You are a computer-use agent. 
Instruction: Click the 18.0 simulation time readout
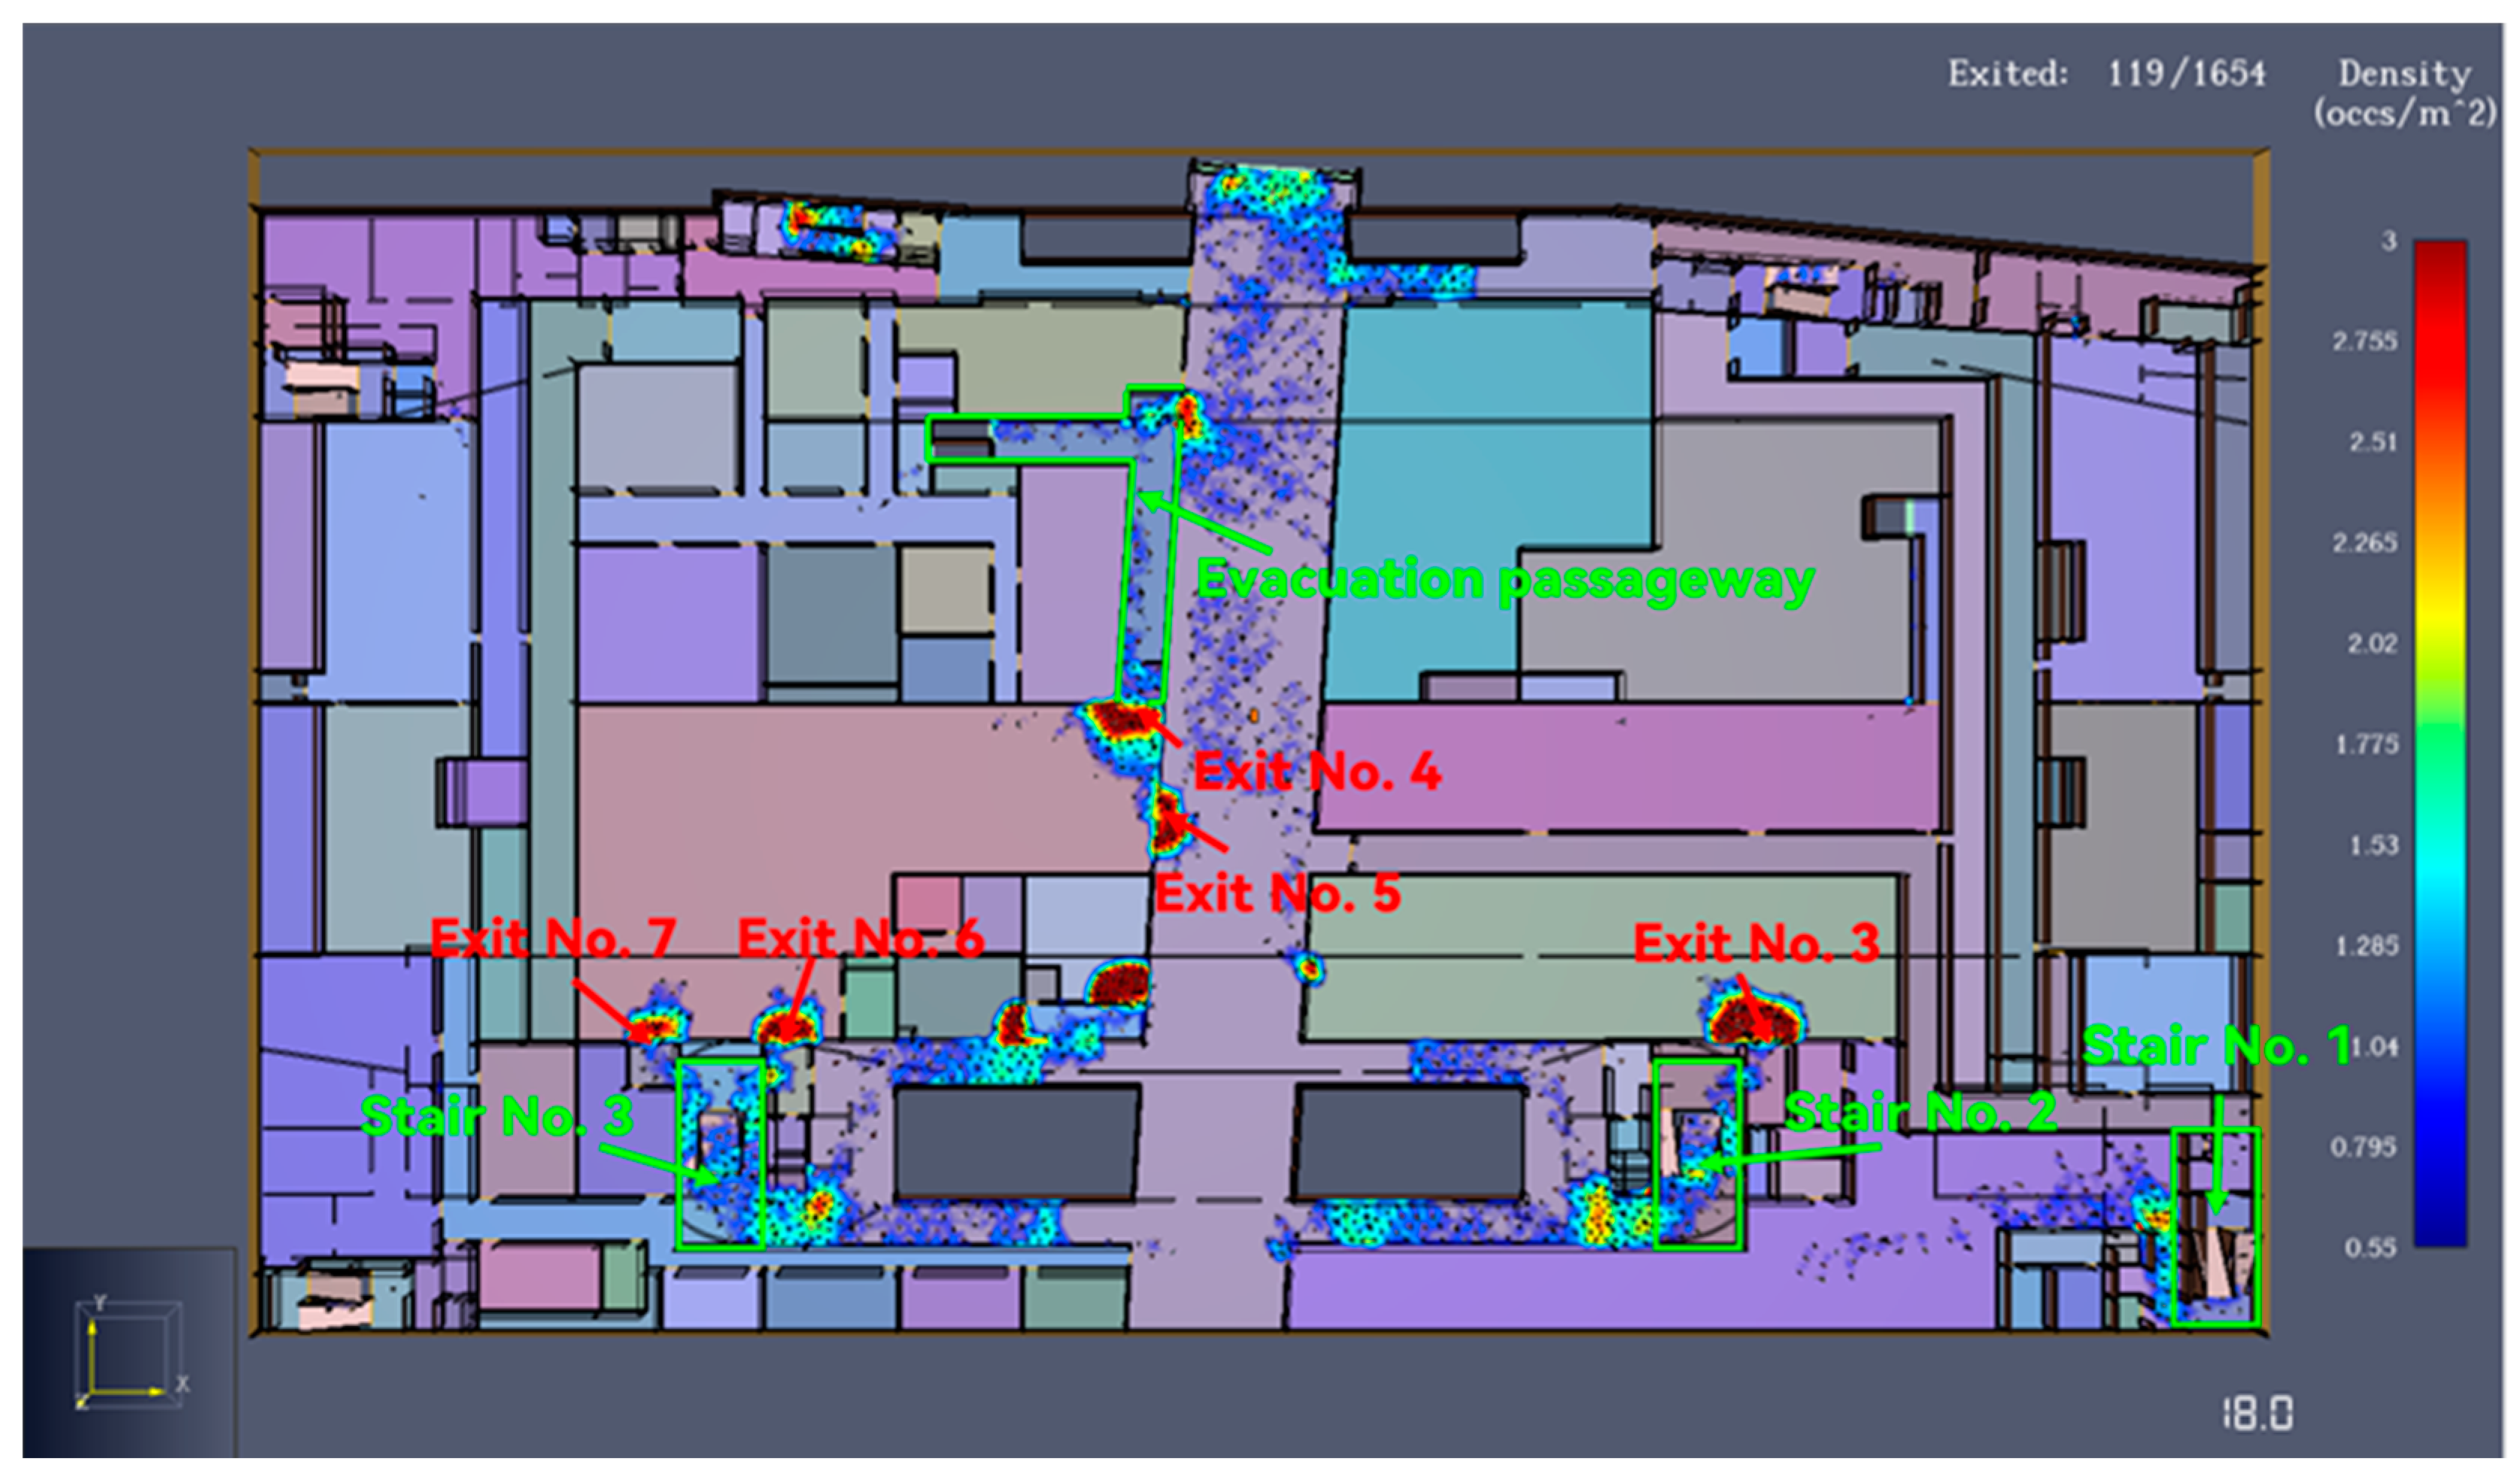pos(2258,1414)
